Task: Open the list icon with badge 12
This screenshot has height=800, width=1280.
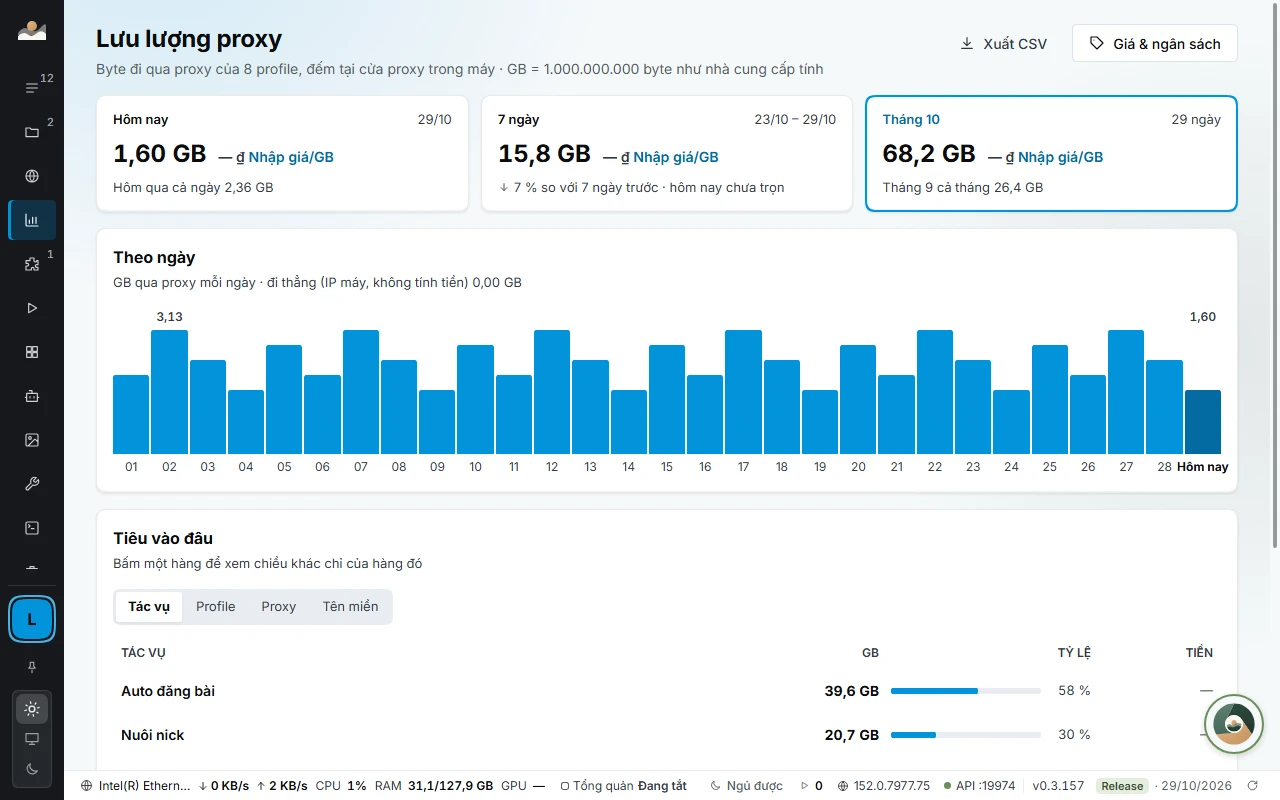Action: click(32, 88)
